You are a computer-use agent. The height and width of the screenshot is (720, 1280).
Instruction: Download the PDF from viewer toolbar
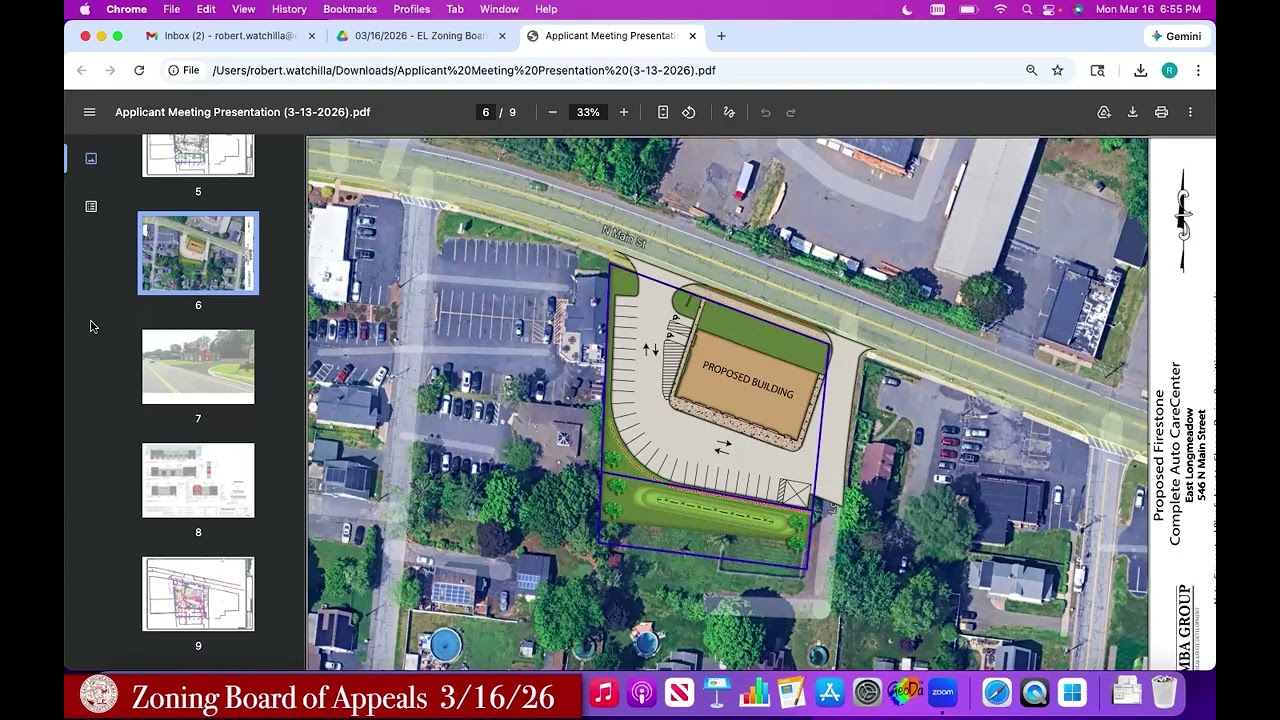click(1133, 112)
